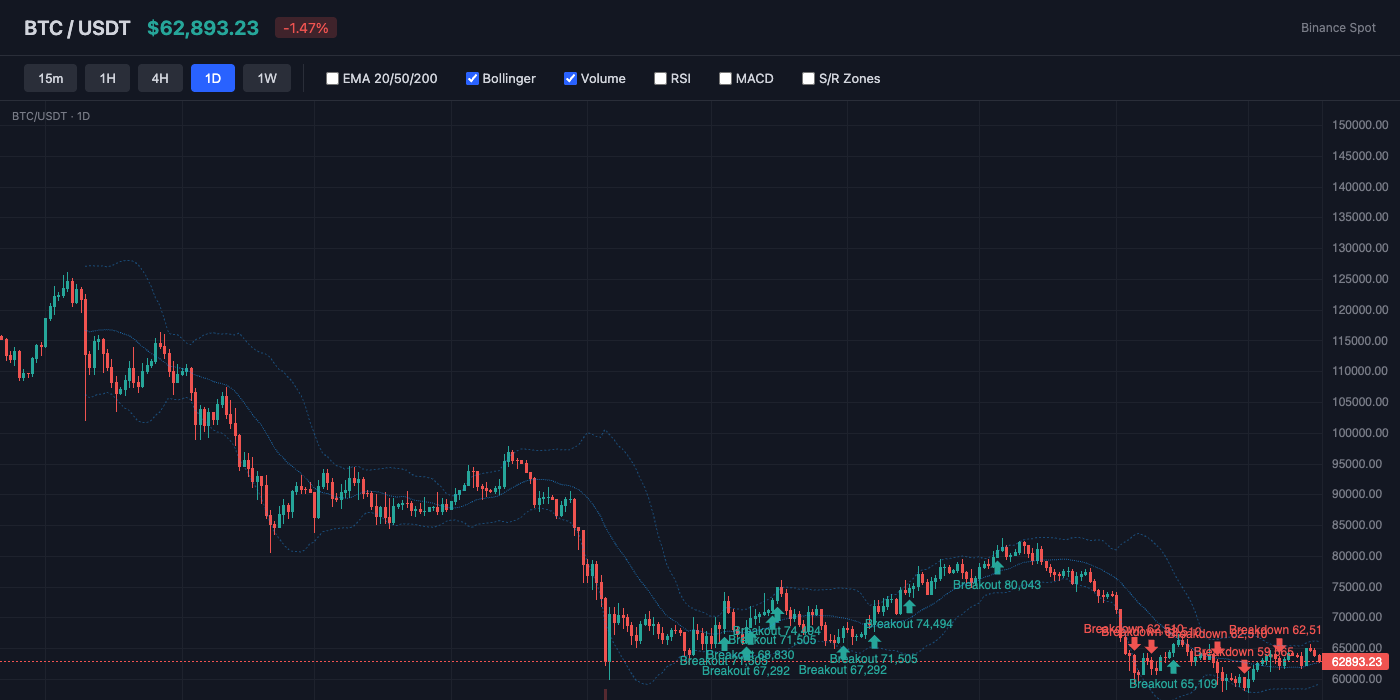Show S/R Zones on the chart
Viewport: 1400px width, 700px height.
point(808,78)
